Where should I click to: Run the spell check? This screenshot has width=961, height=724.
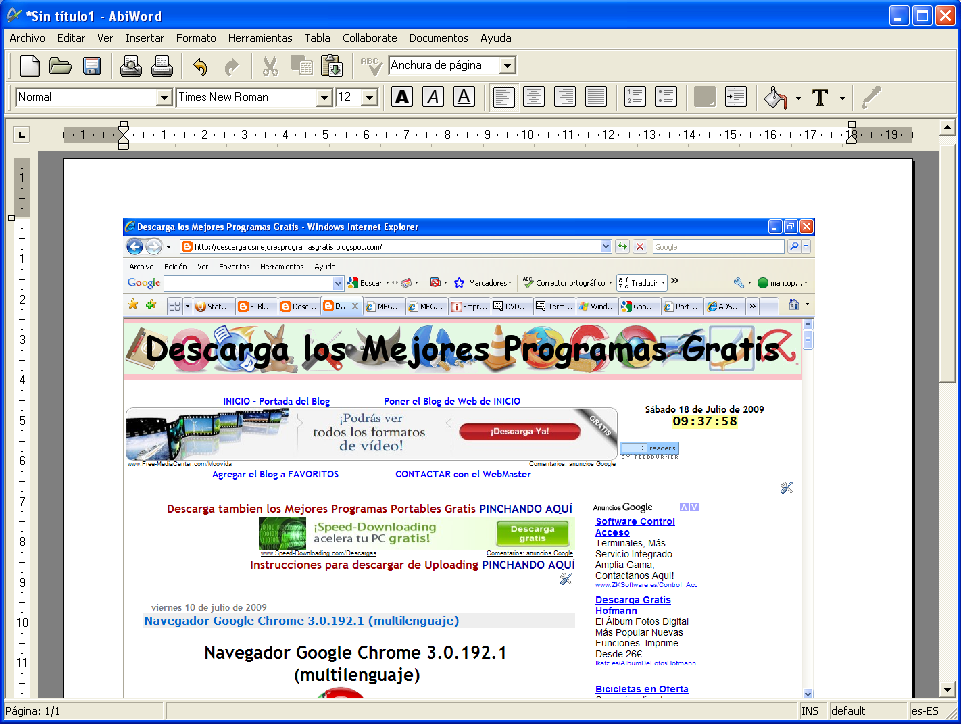tap(371, 66)
